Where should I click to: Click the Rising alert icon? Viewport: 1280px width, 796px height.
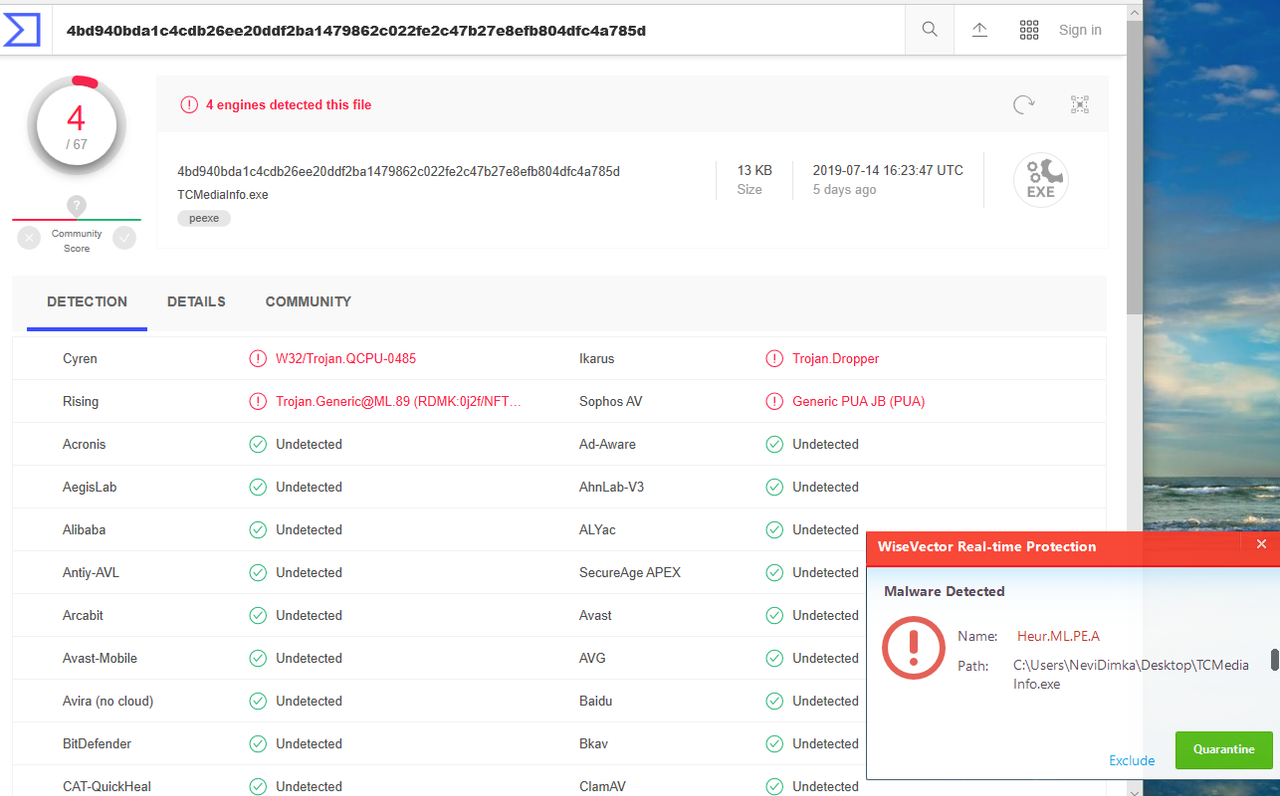[258, 401]
